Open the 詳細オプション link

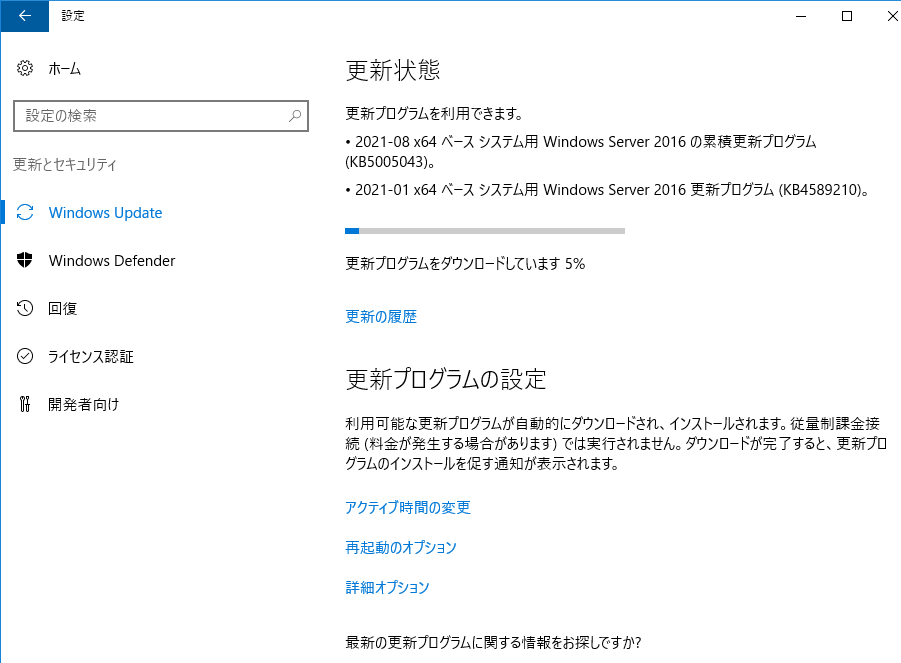[x=387, y=587]
